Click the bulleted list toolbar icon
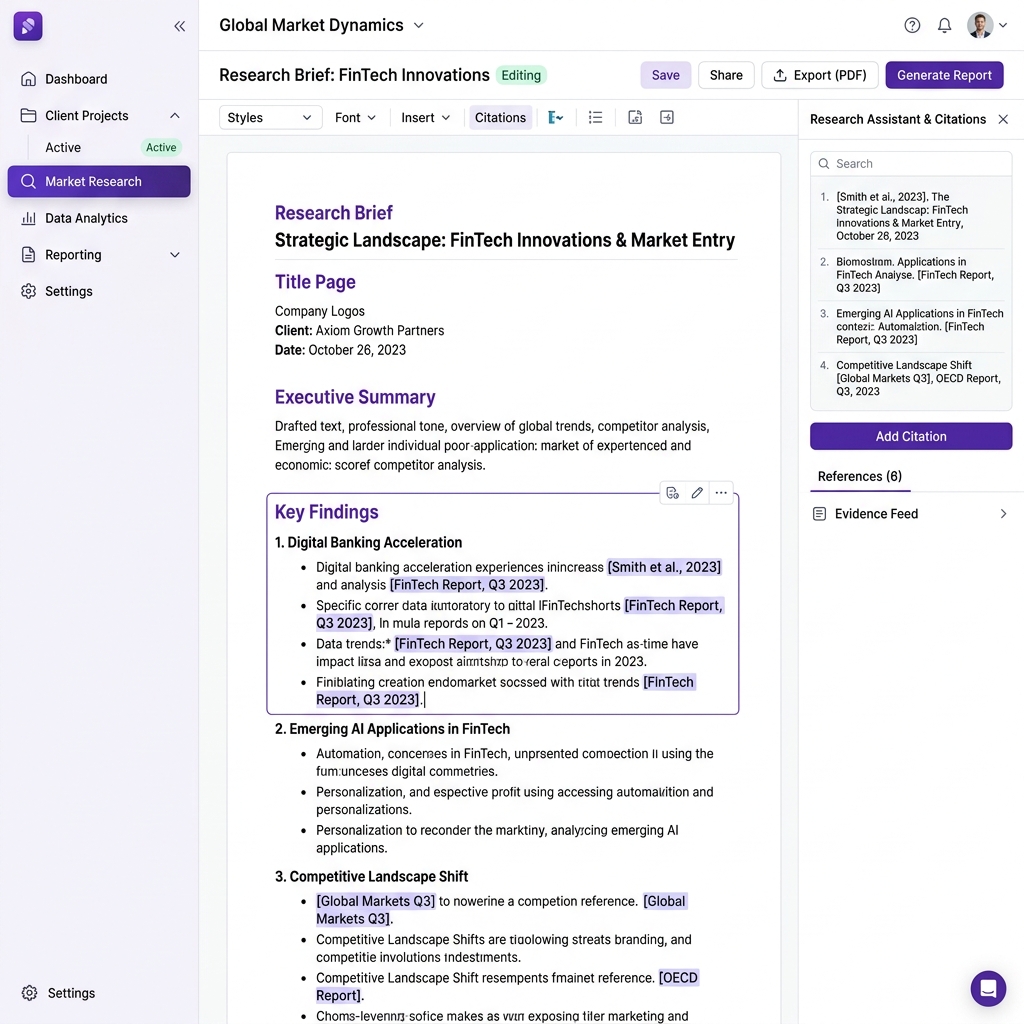This screenshot has width=1024, height=1024. 595,118
